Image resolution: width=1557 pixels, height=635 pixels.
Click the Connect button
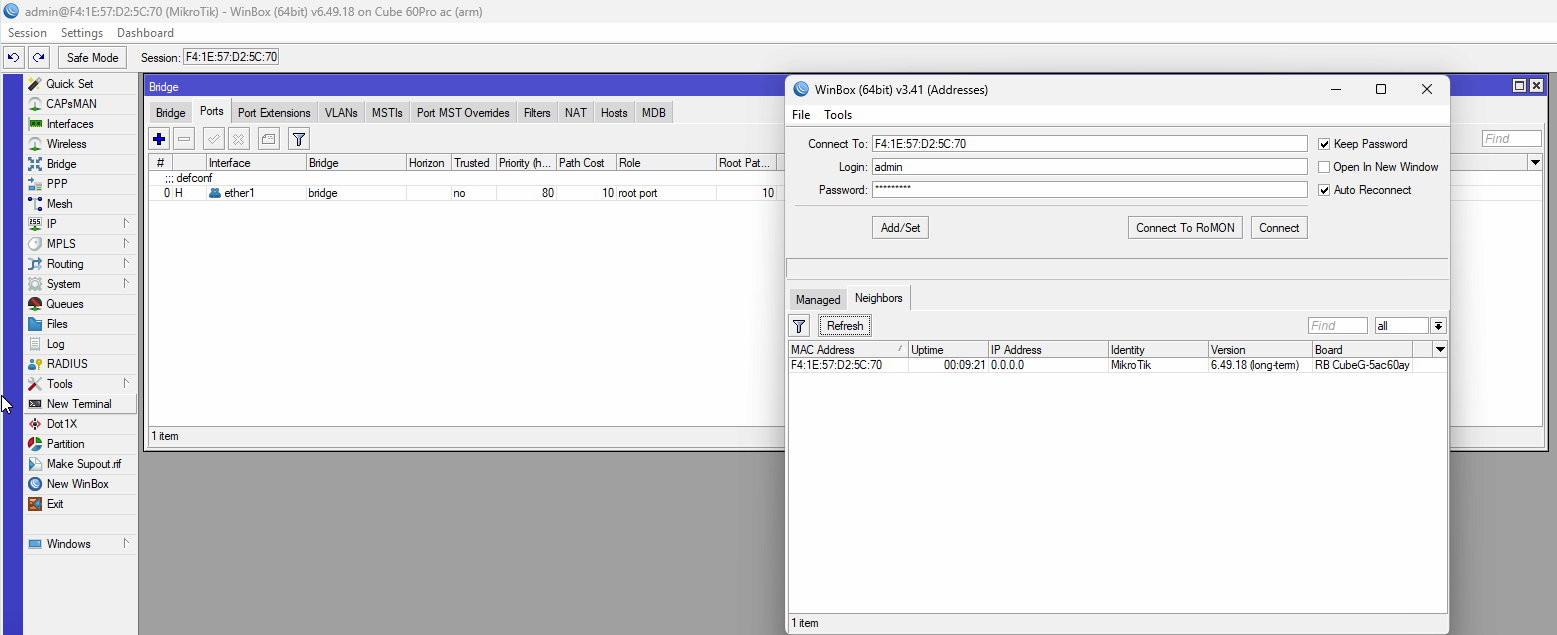coord(1279,228)
